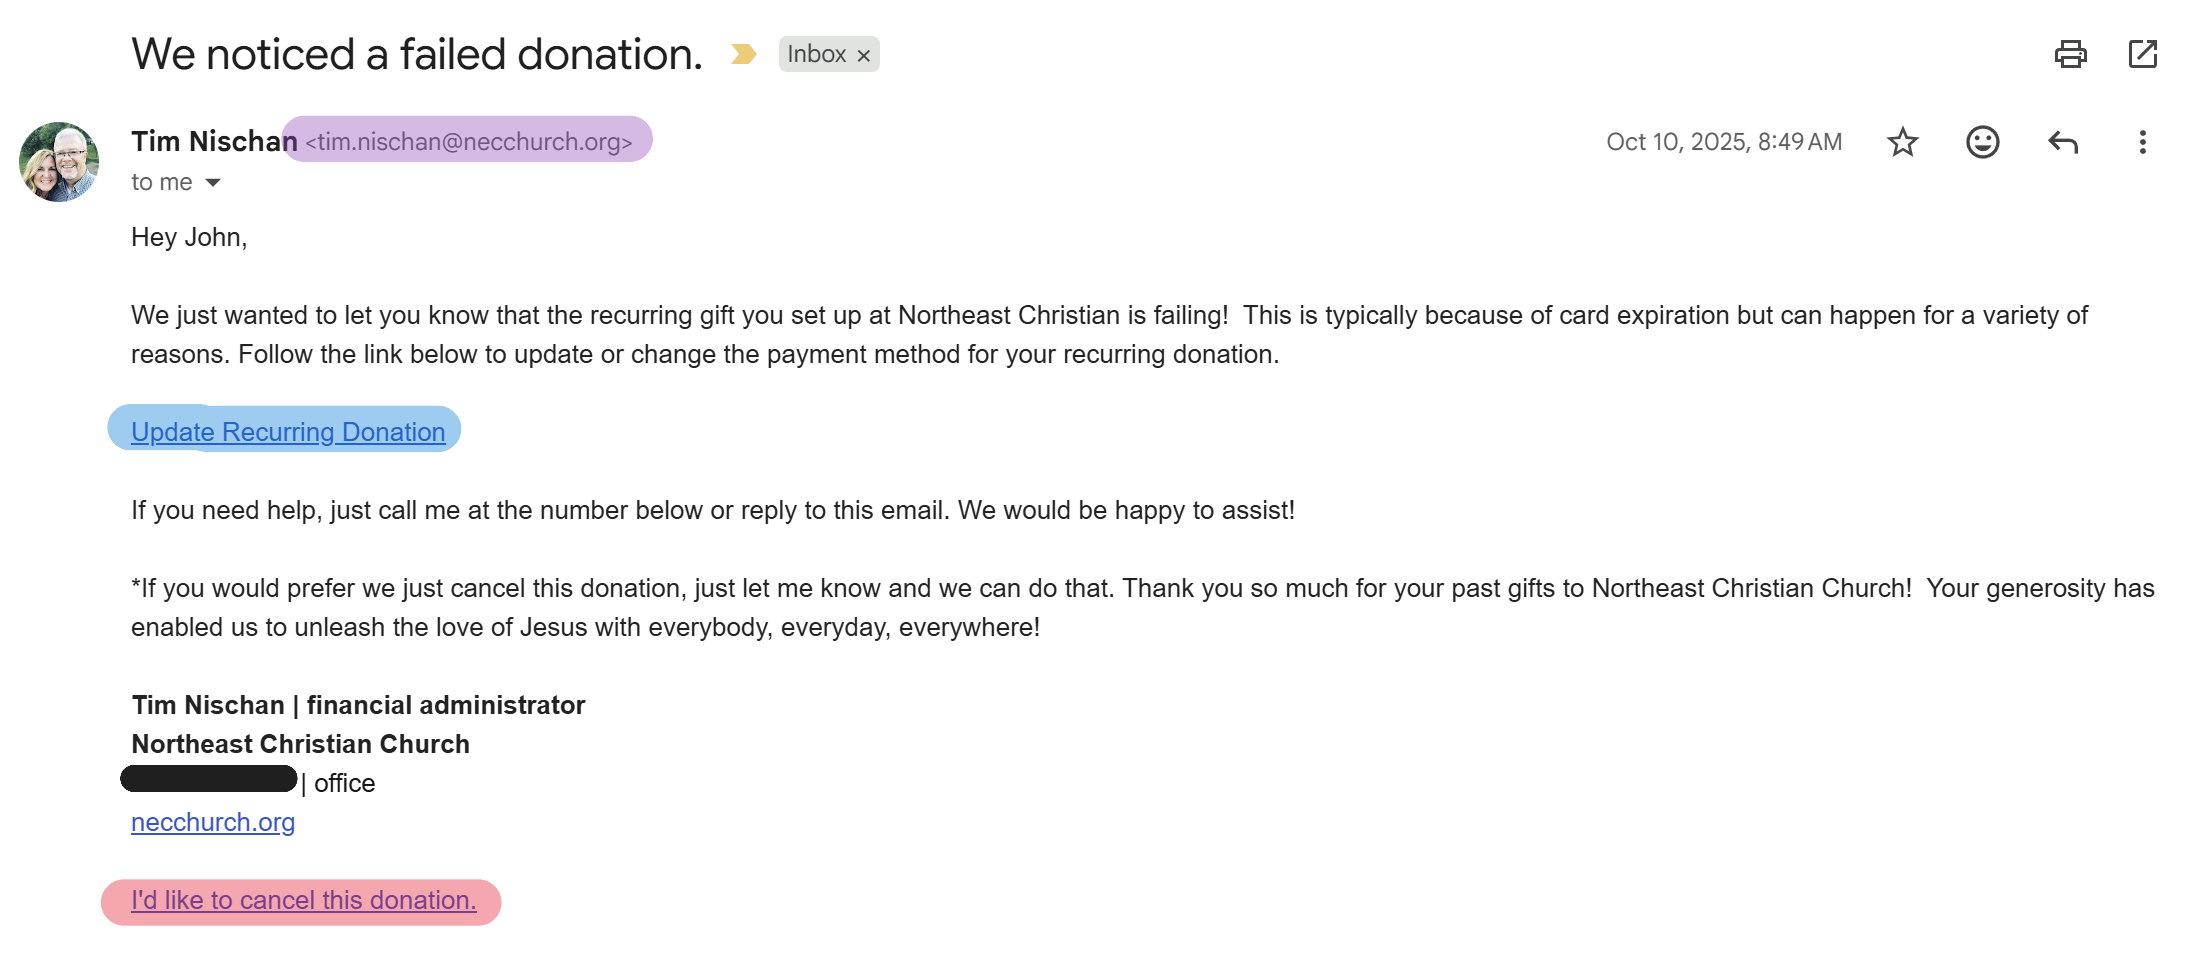Open the Update Recurring Donation link

point(288,431)
